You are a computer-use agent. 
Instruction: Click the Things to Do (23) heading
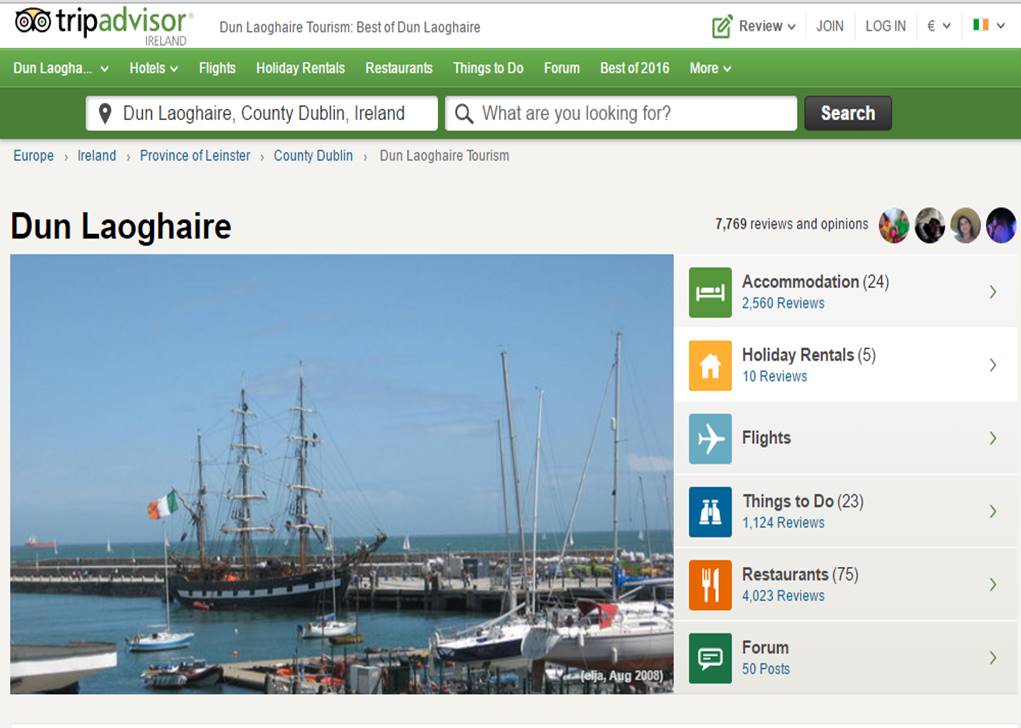click(803, 501)
